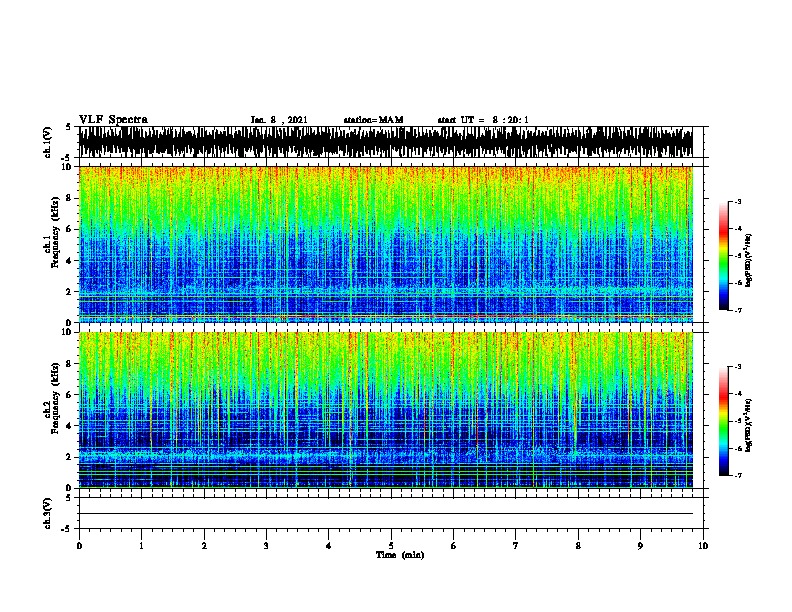
Task: Click the ch.2 "Frequency (kHz)" axis label
Action: [x=55, y=398]
